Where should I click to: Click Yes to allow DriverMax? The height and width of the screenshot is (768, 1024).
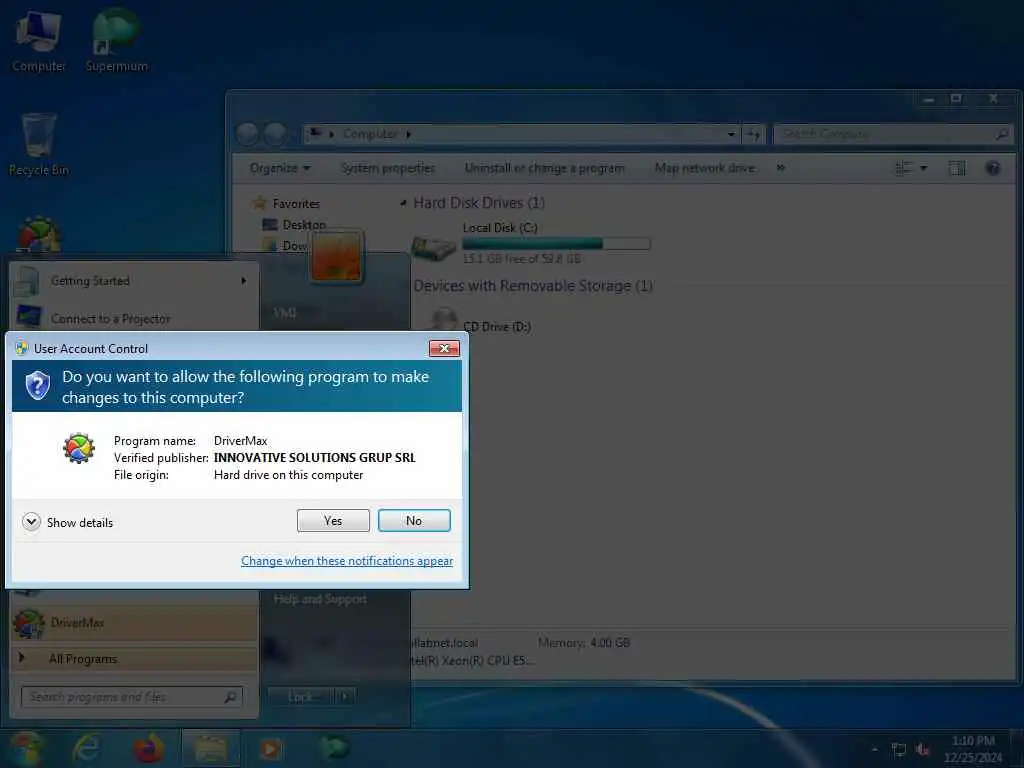coord(333,520)
